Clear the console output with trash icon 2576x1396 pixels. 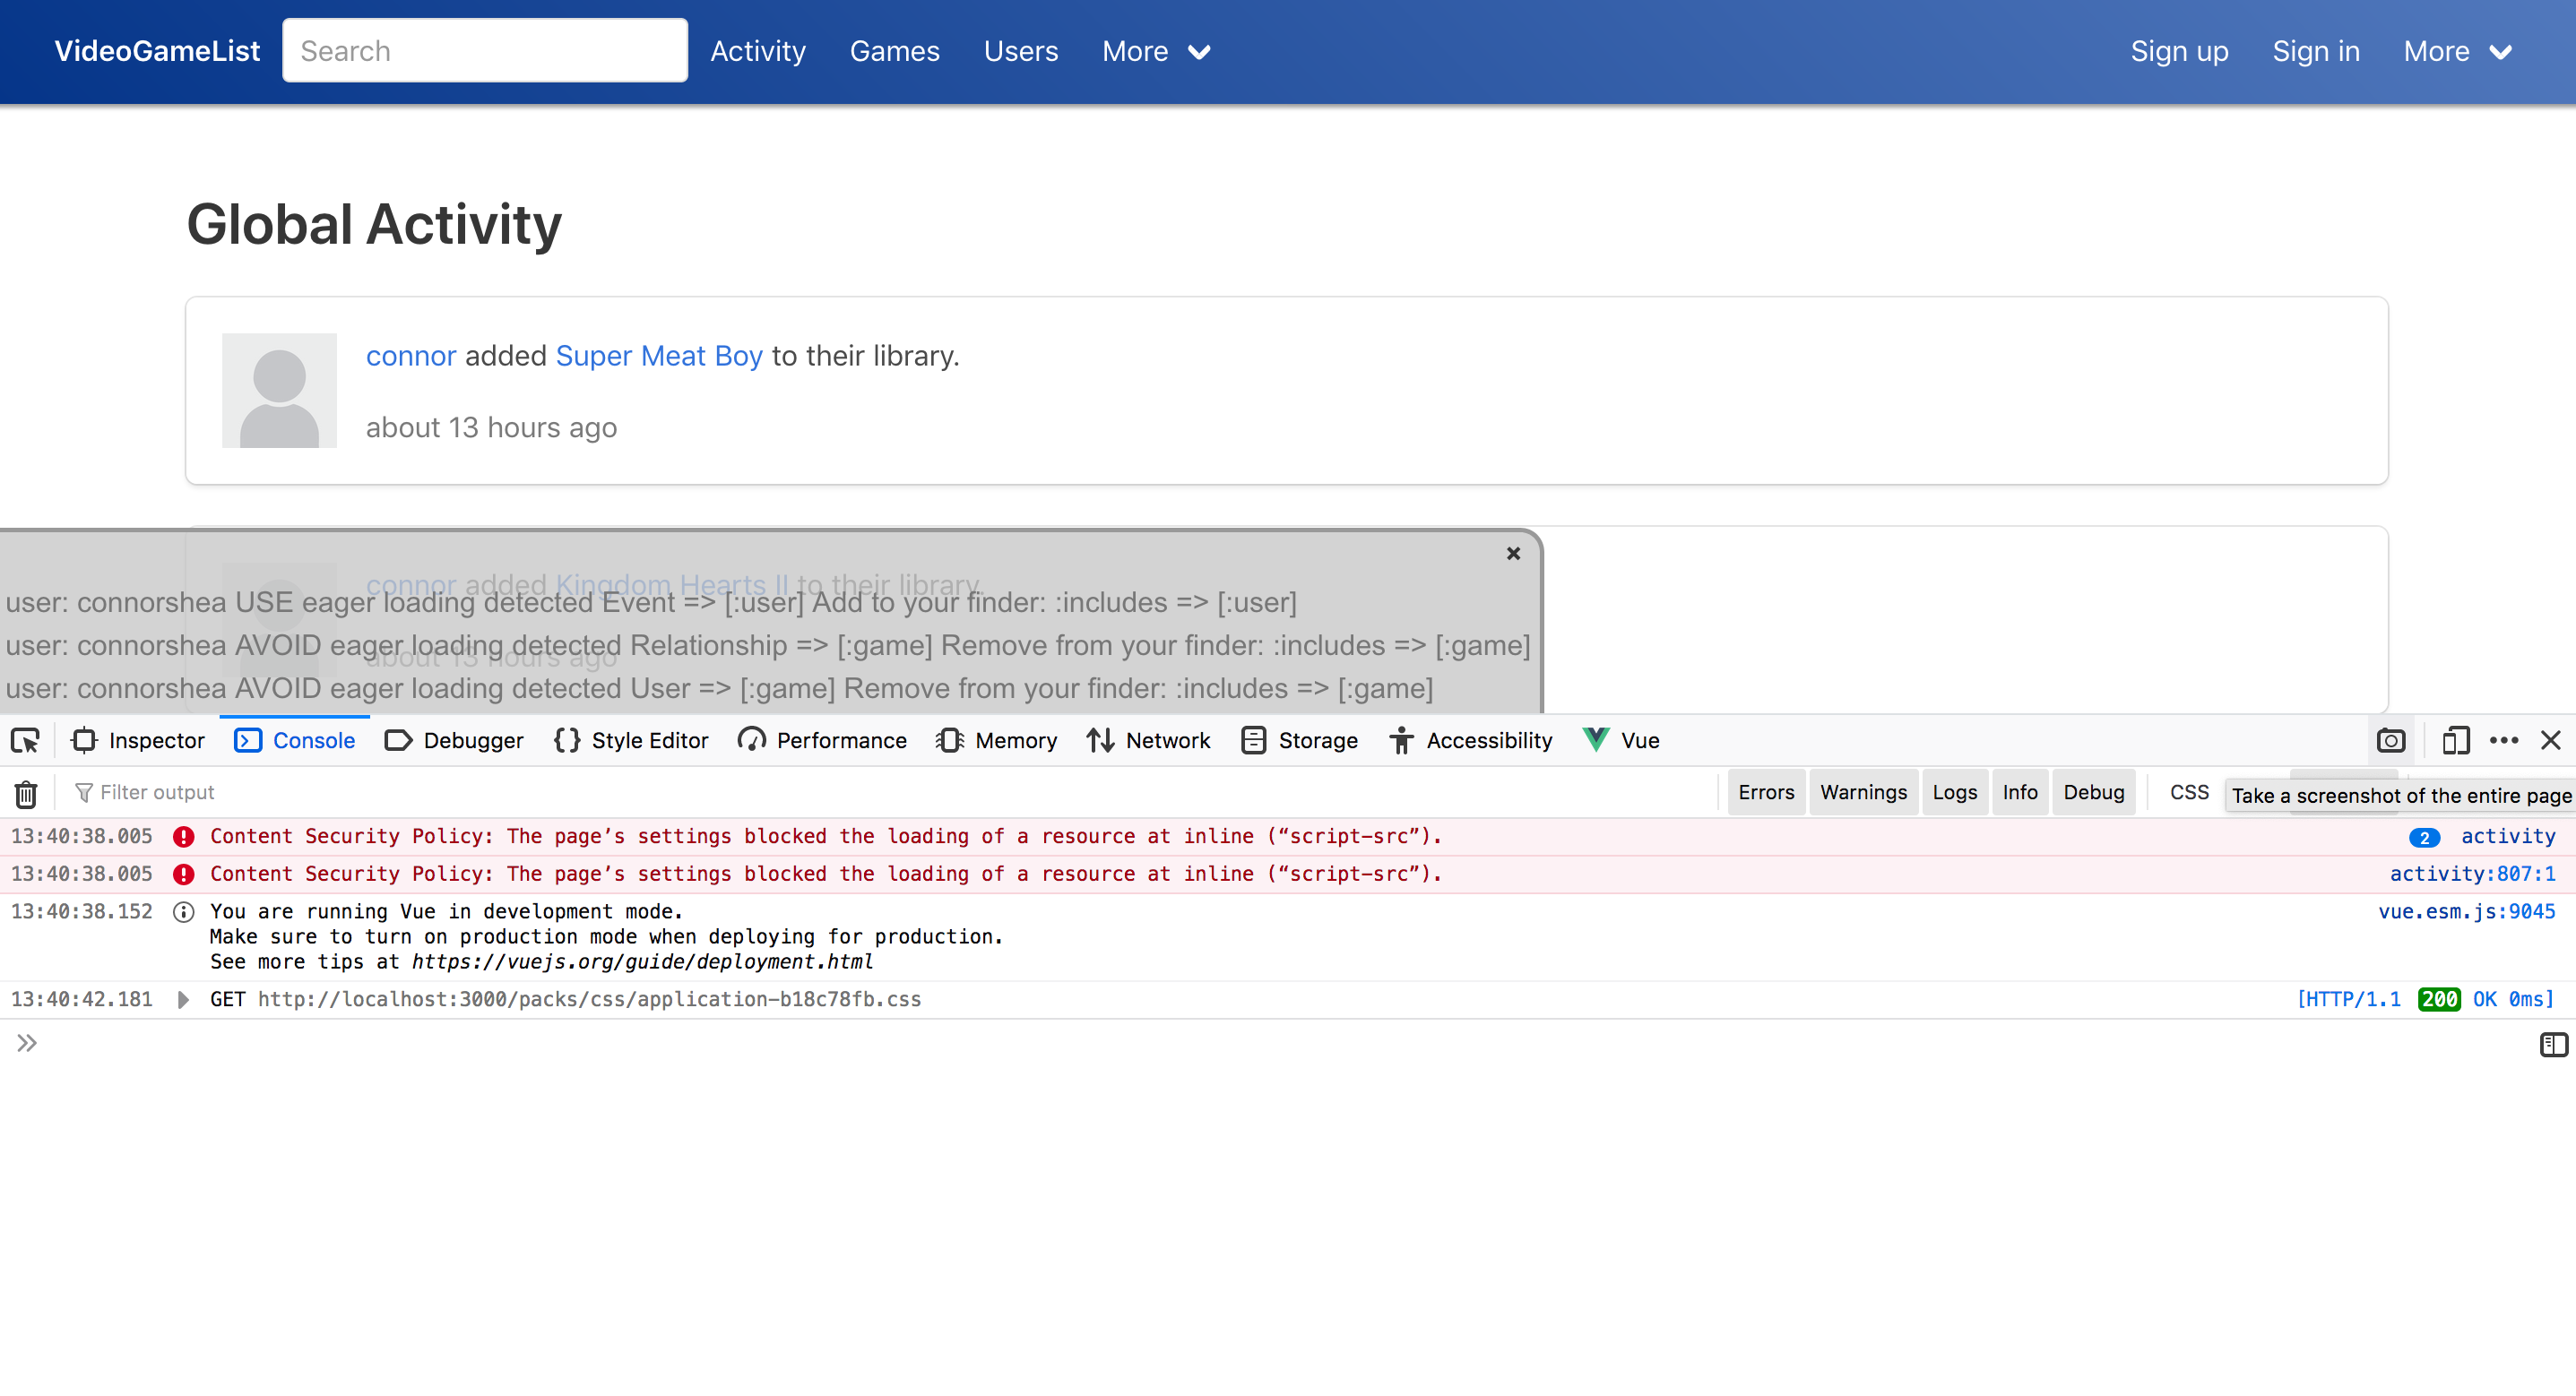pos(26,793)
